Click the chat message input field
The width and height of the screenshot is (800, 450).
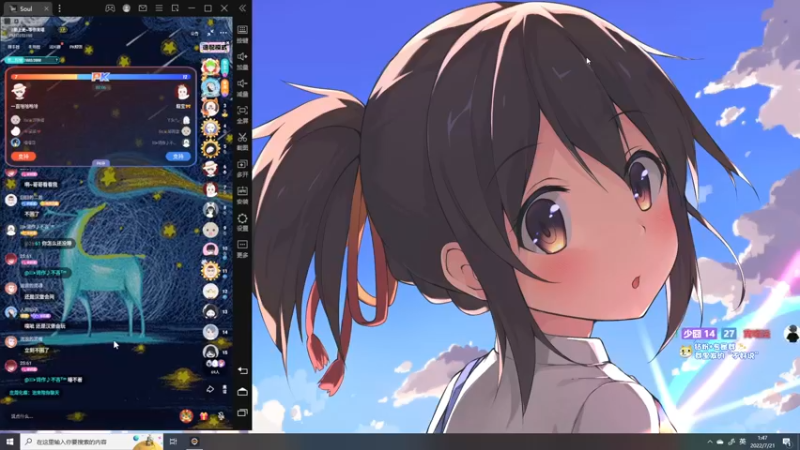92,416
